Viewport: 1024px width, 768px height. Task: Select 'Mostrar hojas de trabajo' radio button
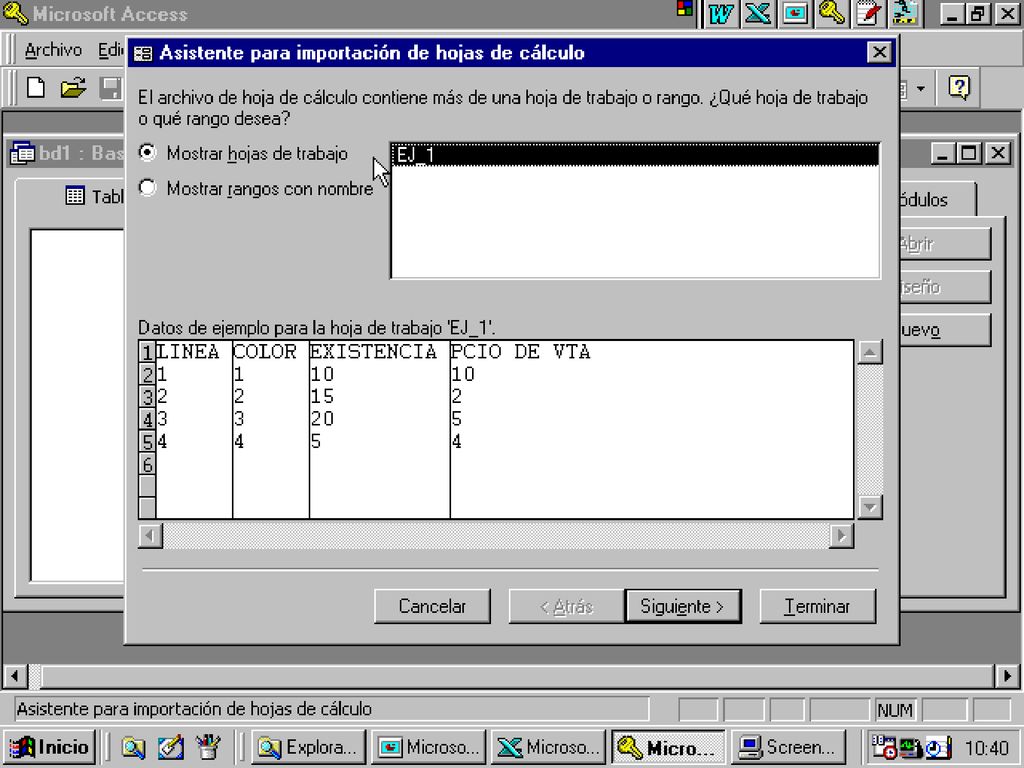148,153
